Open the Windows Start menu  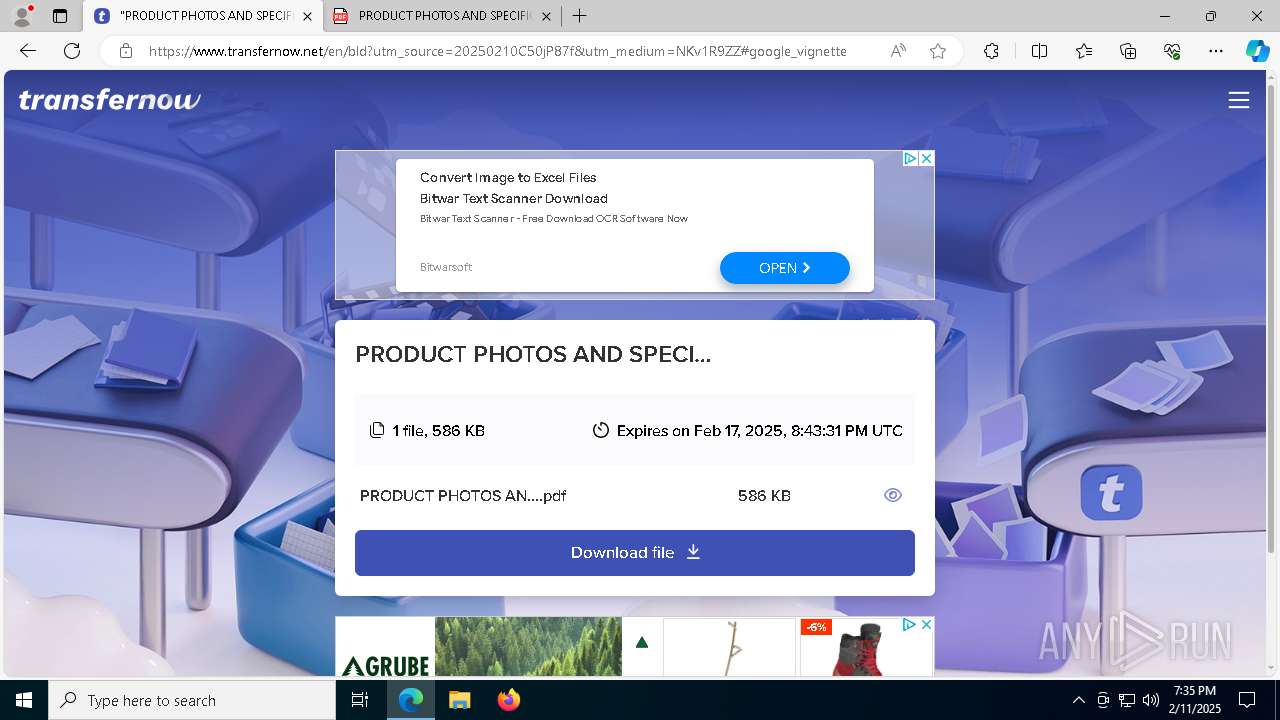point(24,700)
